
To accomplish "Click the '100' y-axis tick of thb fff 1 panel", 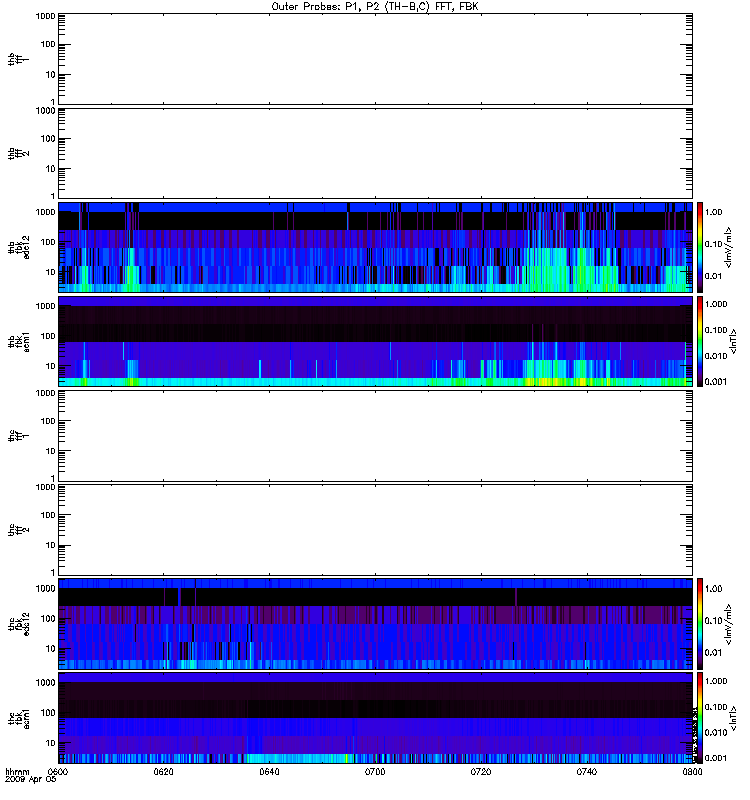I will coord(48,44).
